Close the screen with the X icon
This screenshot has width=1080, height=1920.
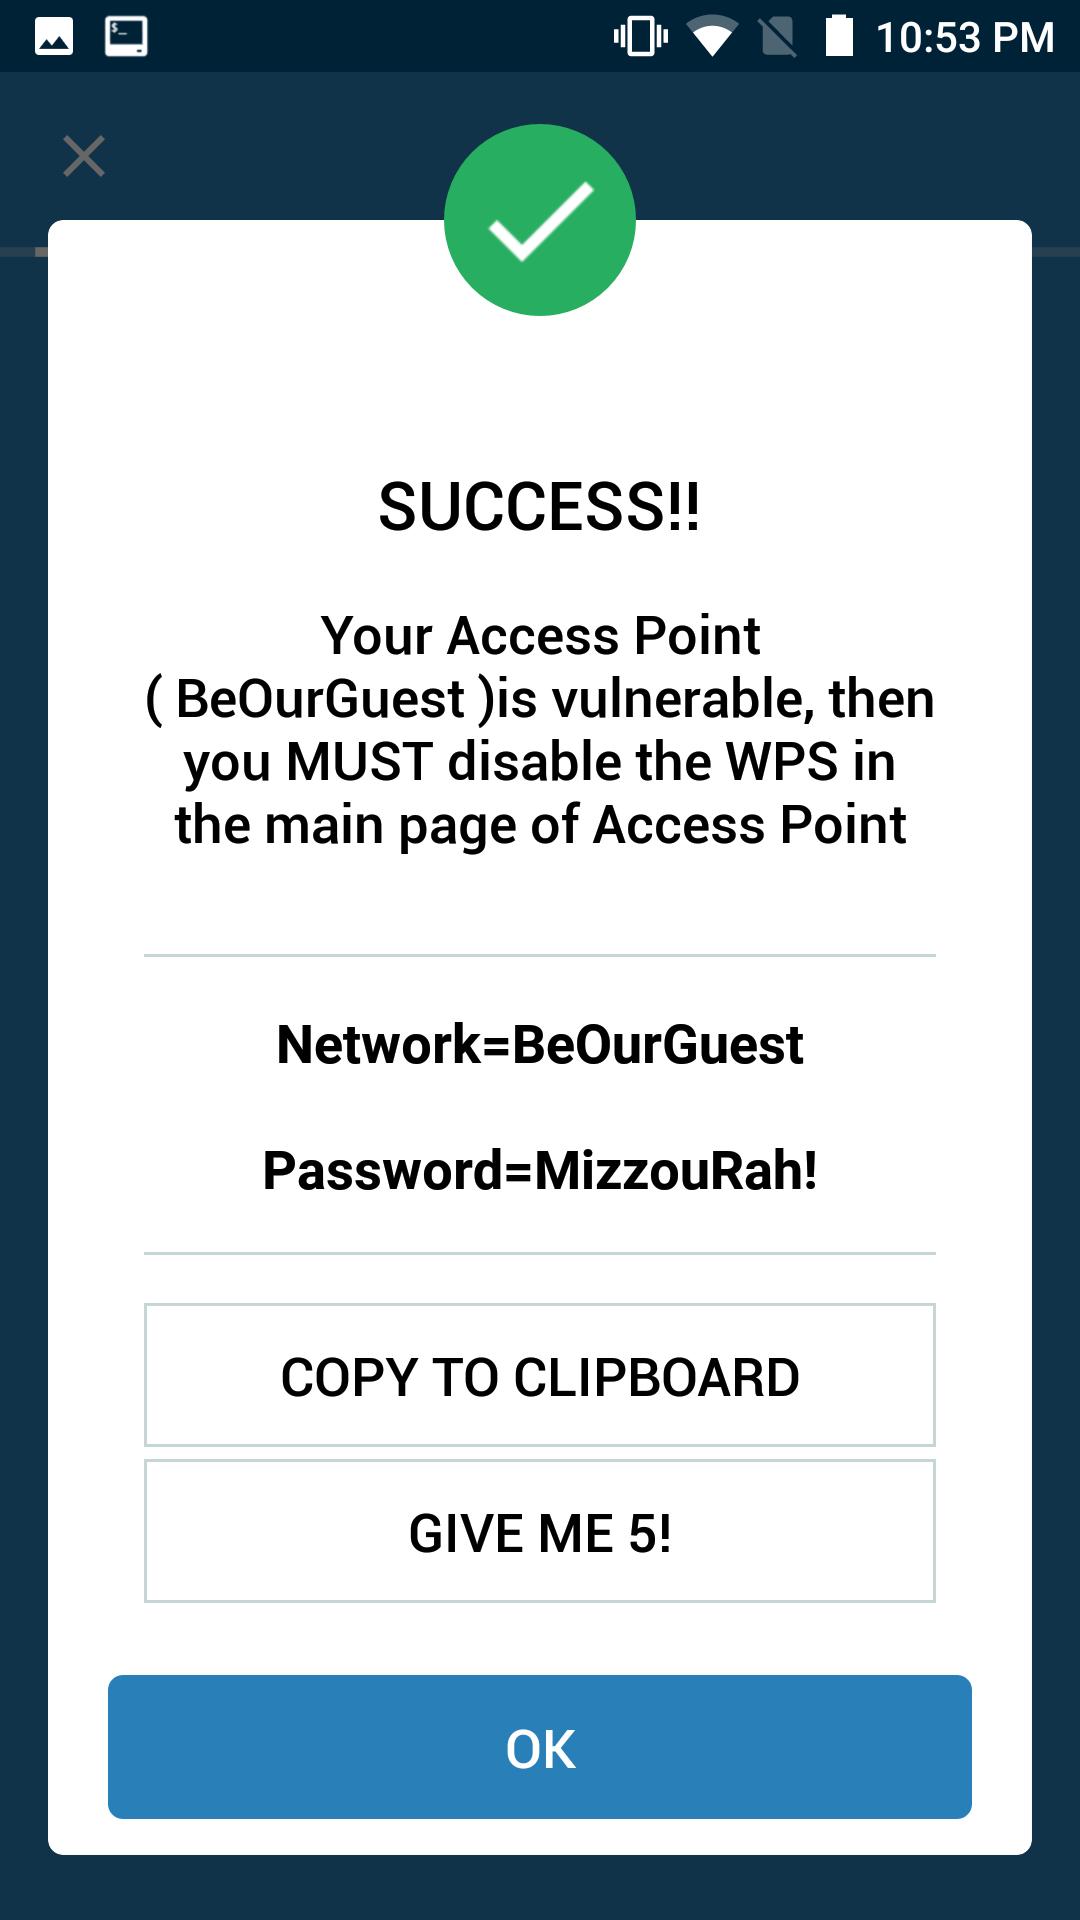coord(84,156)
